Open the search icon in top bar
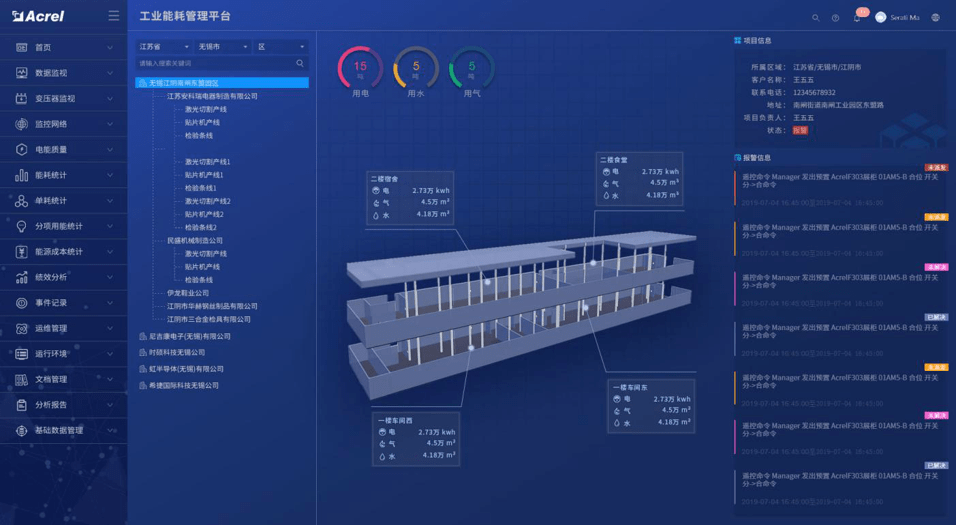The width and height of the screenshot is (956, 525). [816, 18]
